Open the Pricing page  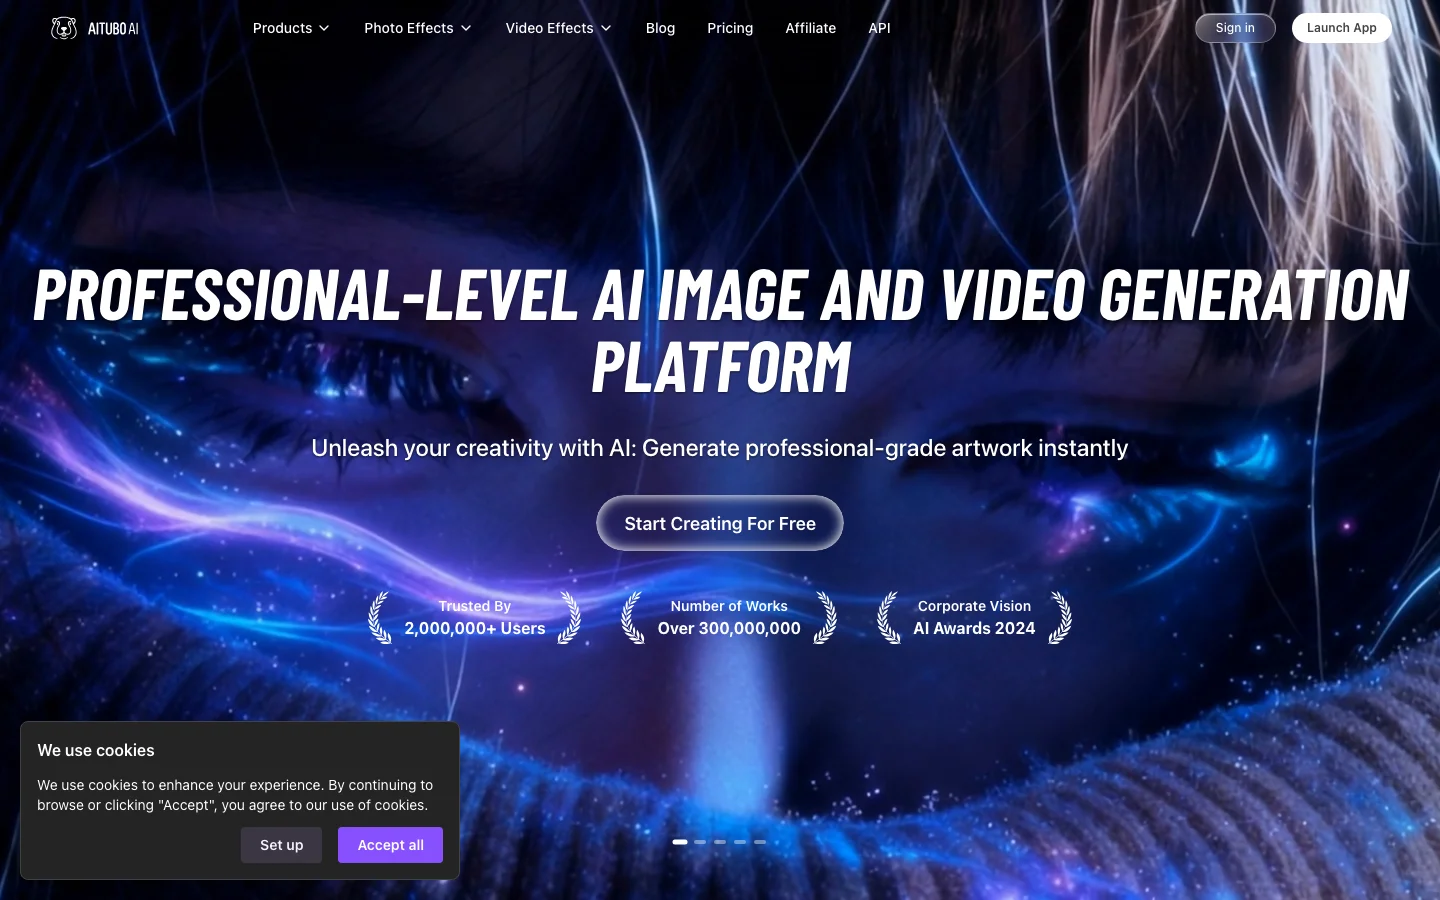click(x=730, y=28)
